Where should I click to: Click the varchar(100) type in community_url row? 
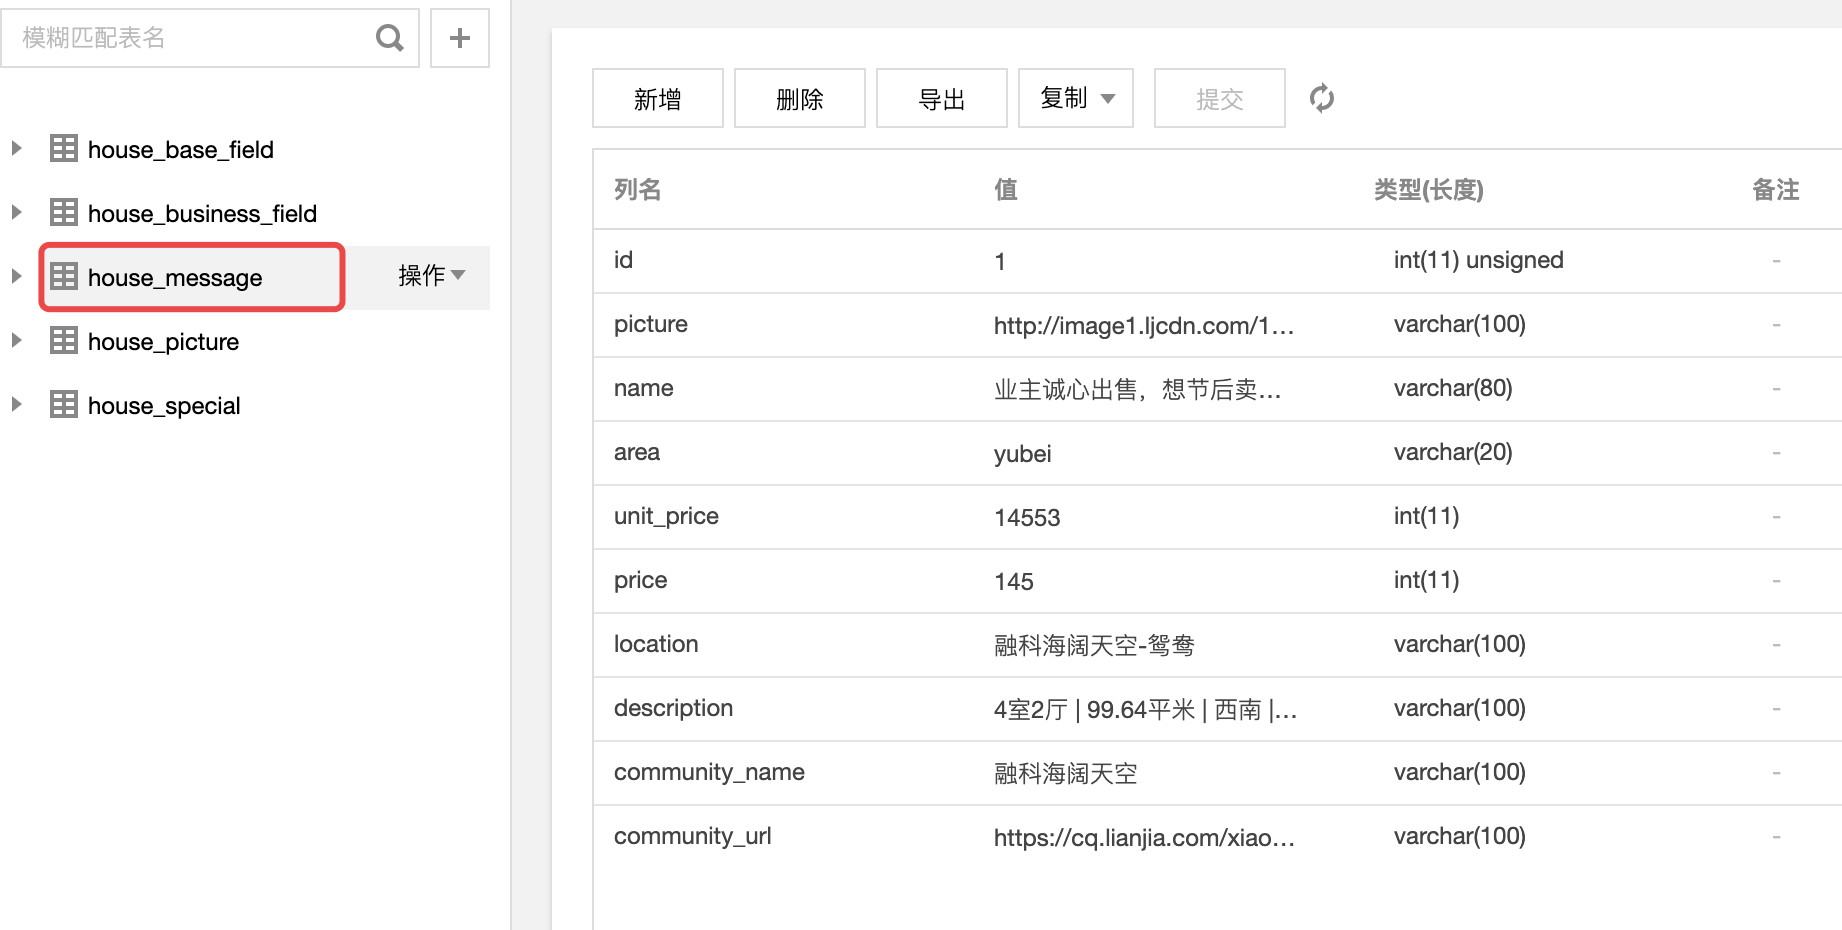click(1460, 836)
